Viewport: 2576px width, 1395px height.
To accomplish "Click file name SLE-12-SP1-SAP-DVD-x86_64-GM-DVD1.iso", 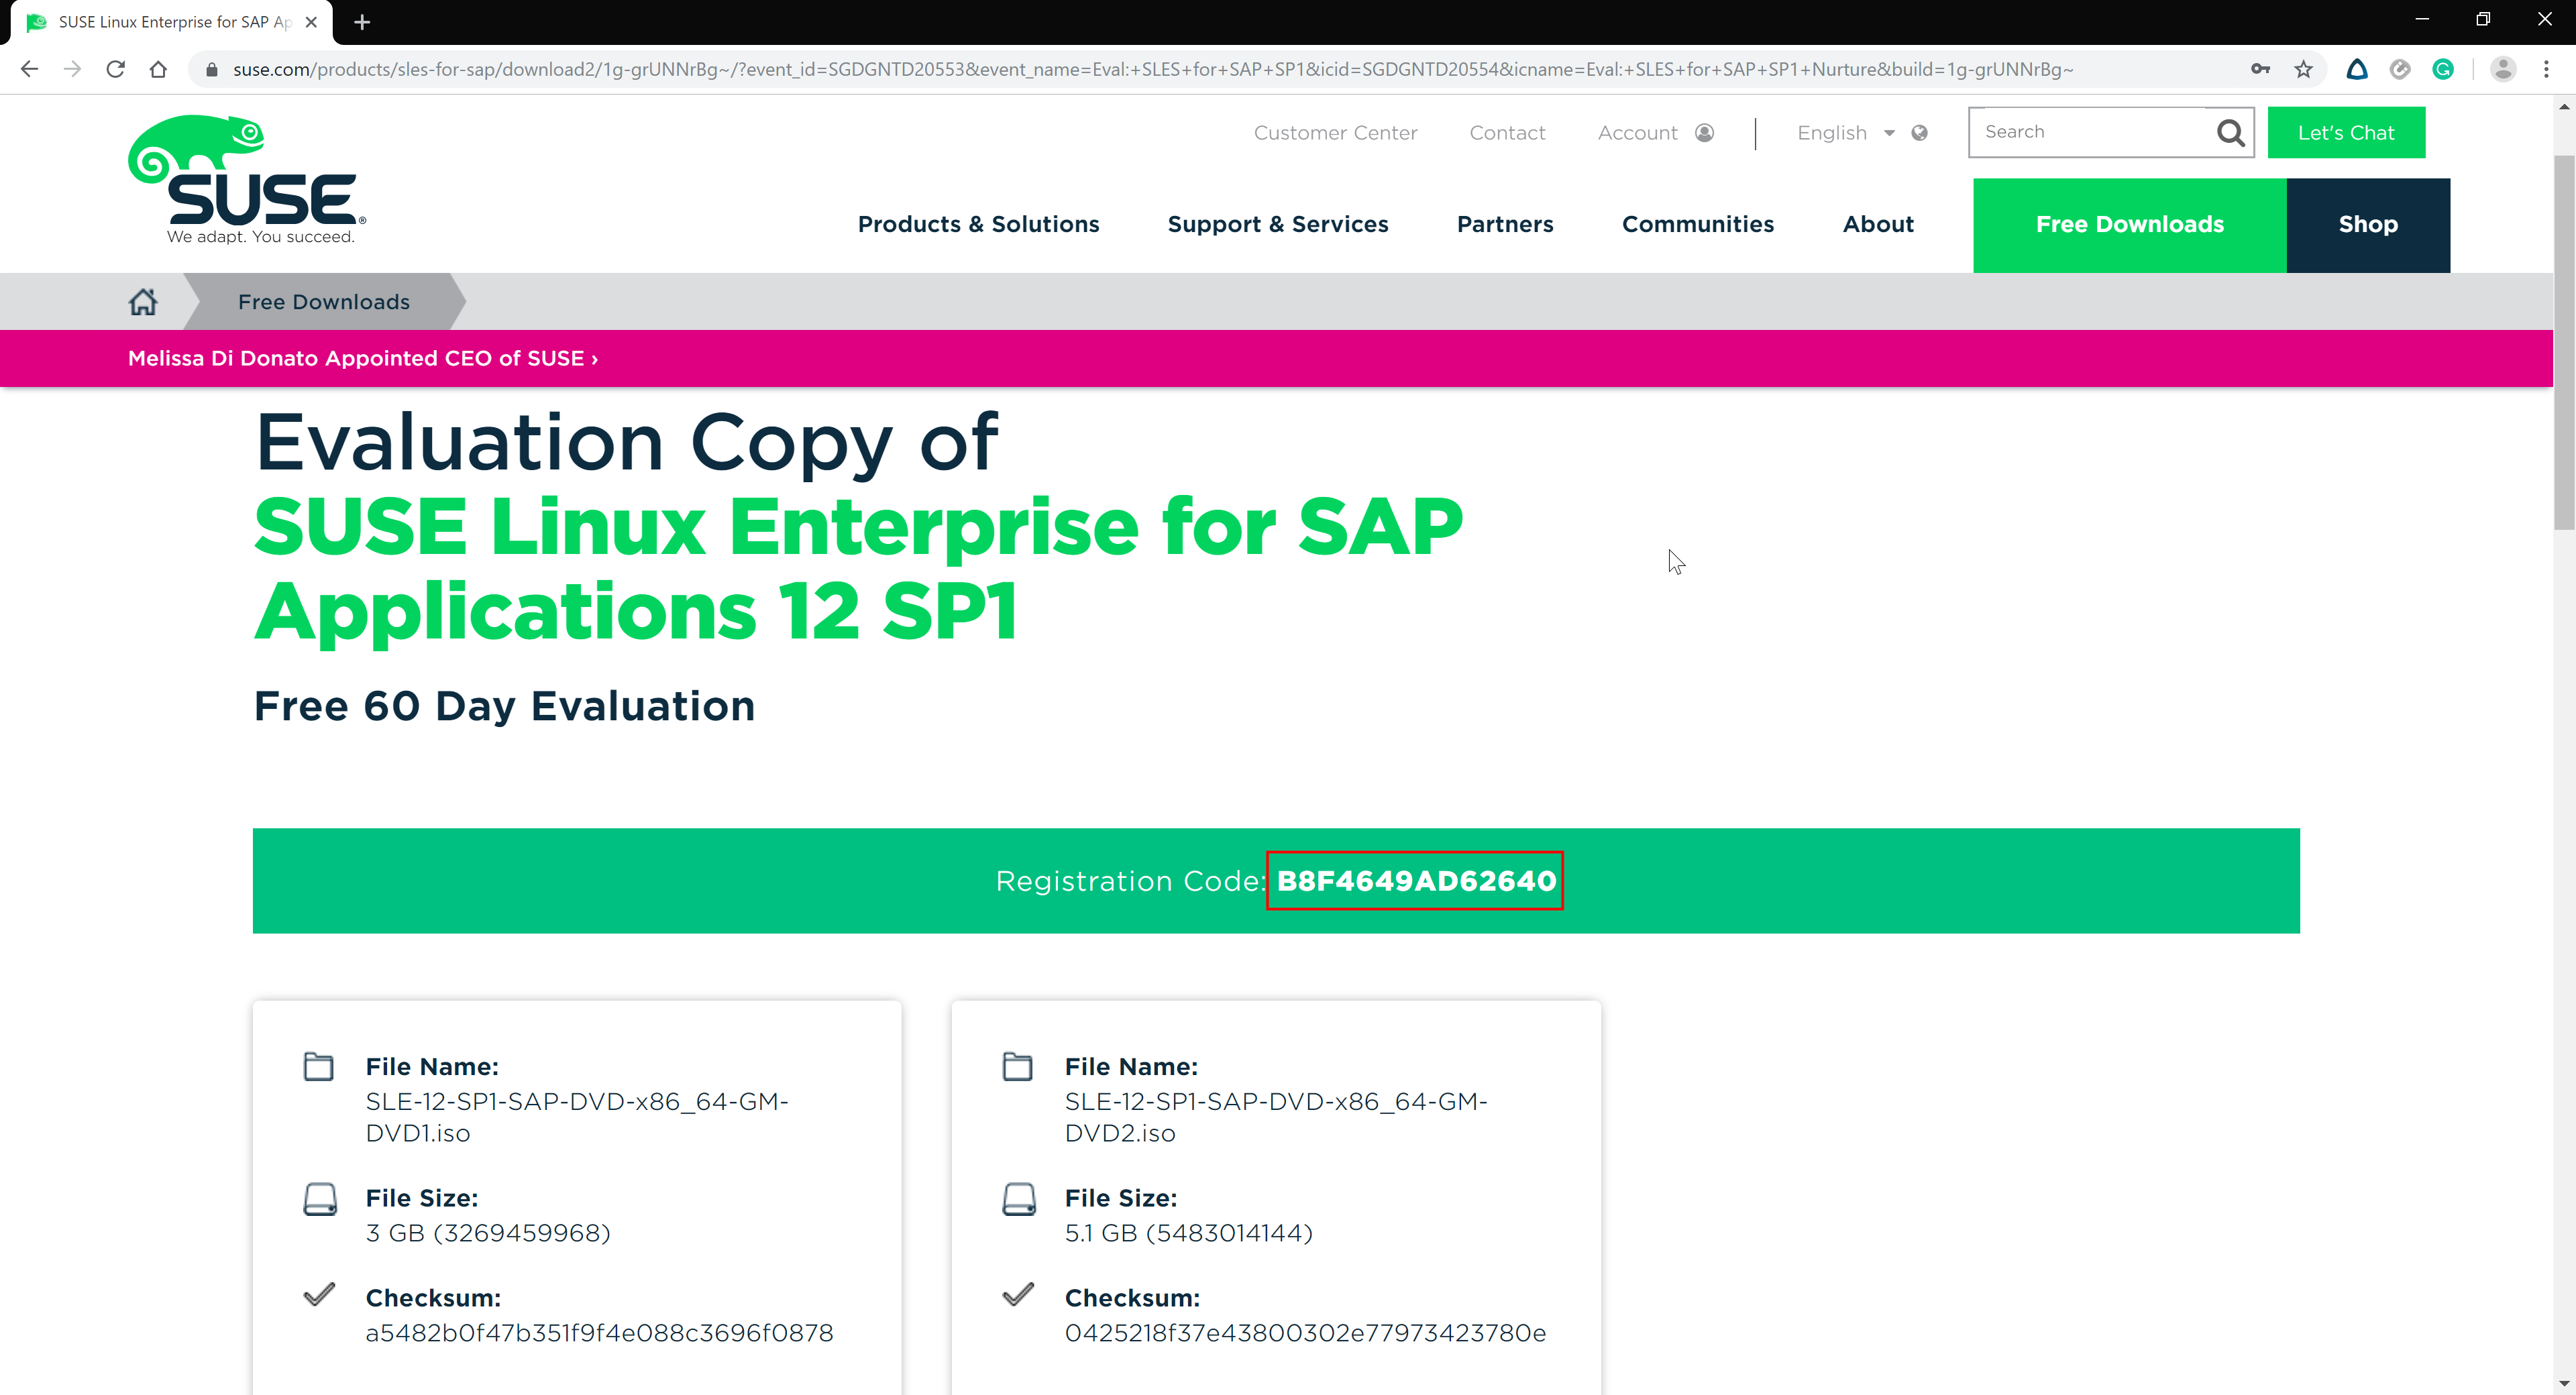I will (577, 1117).
